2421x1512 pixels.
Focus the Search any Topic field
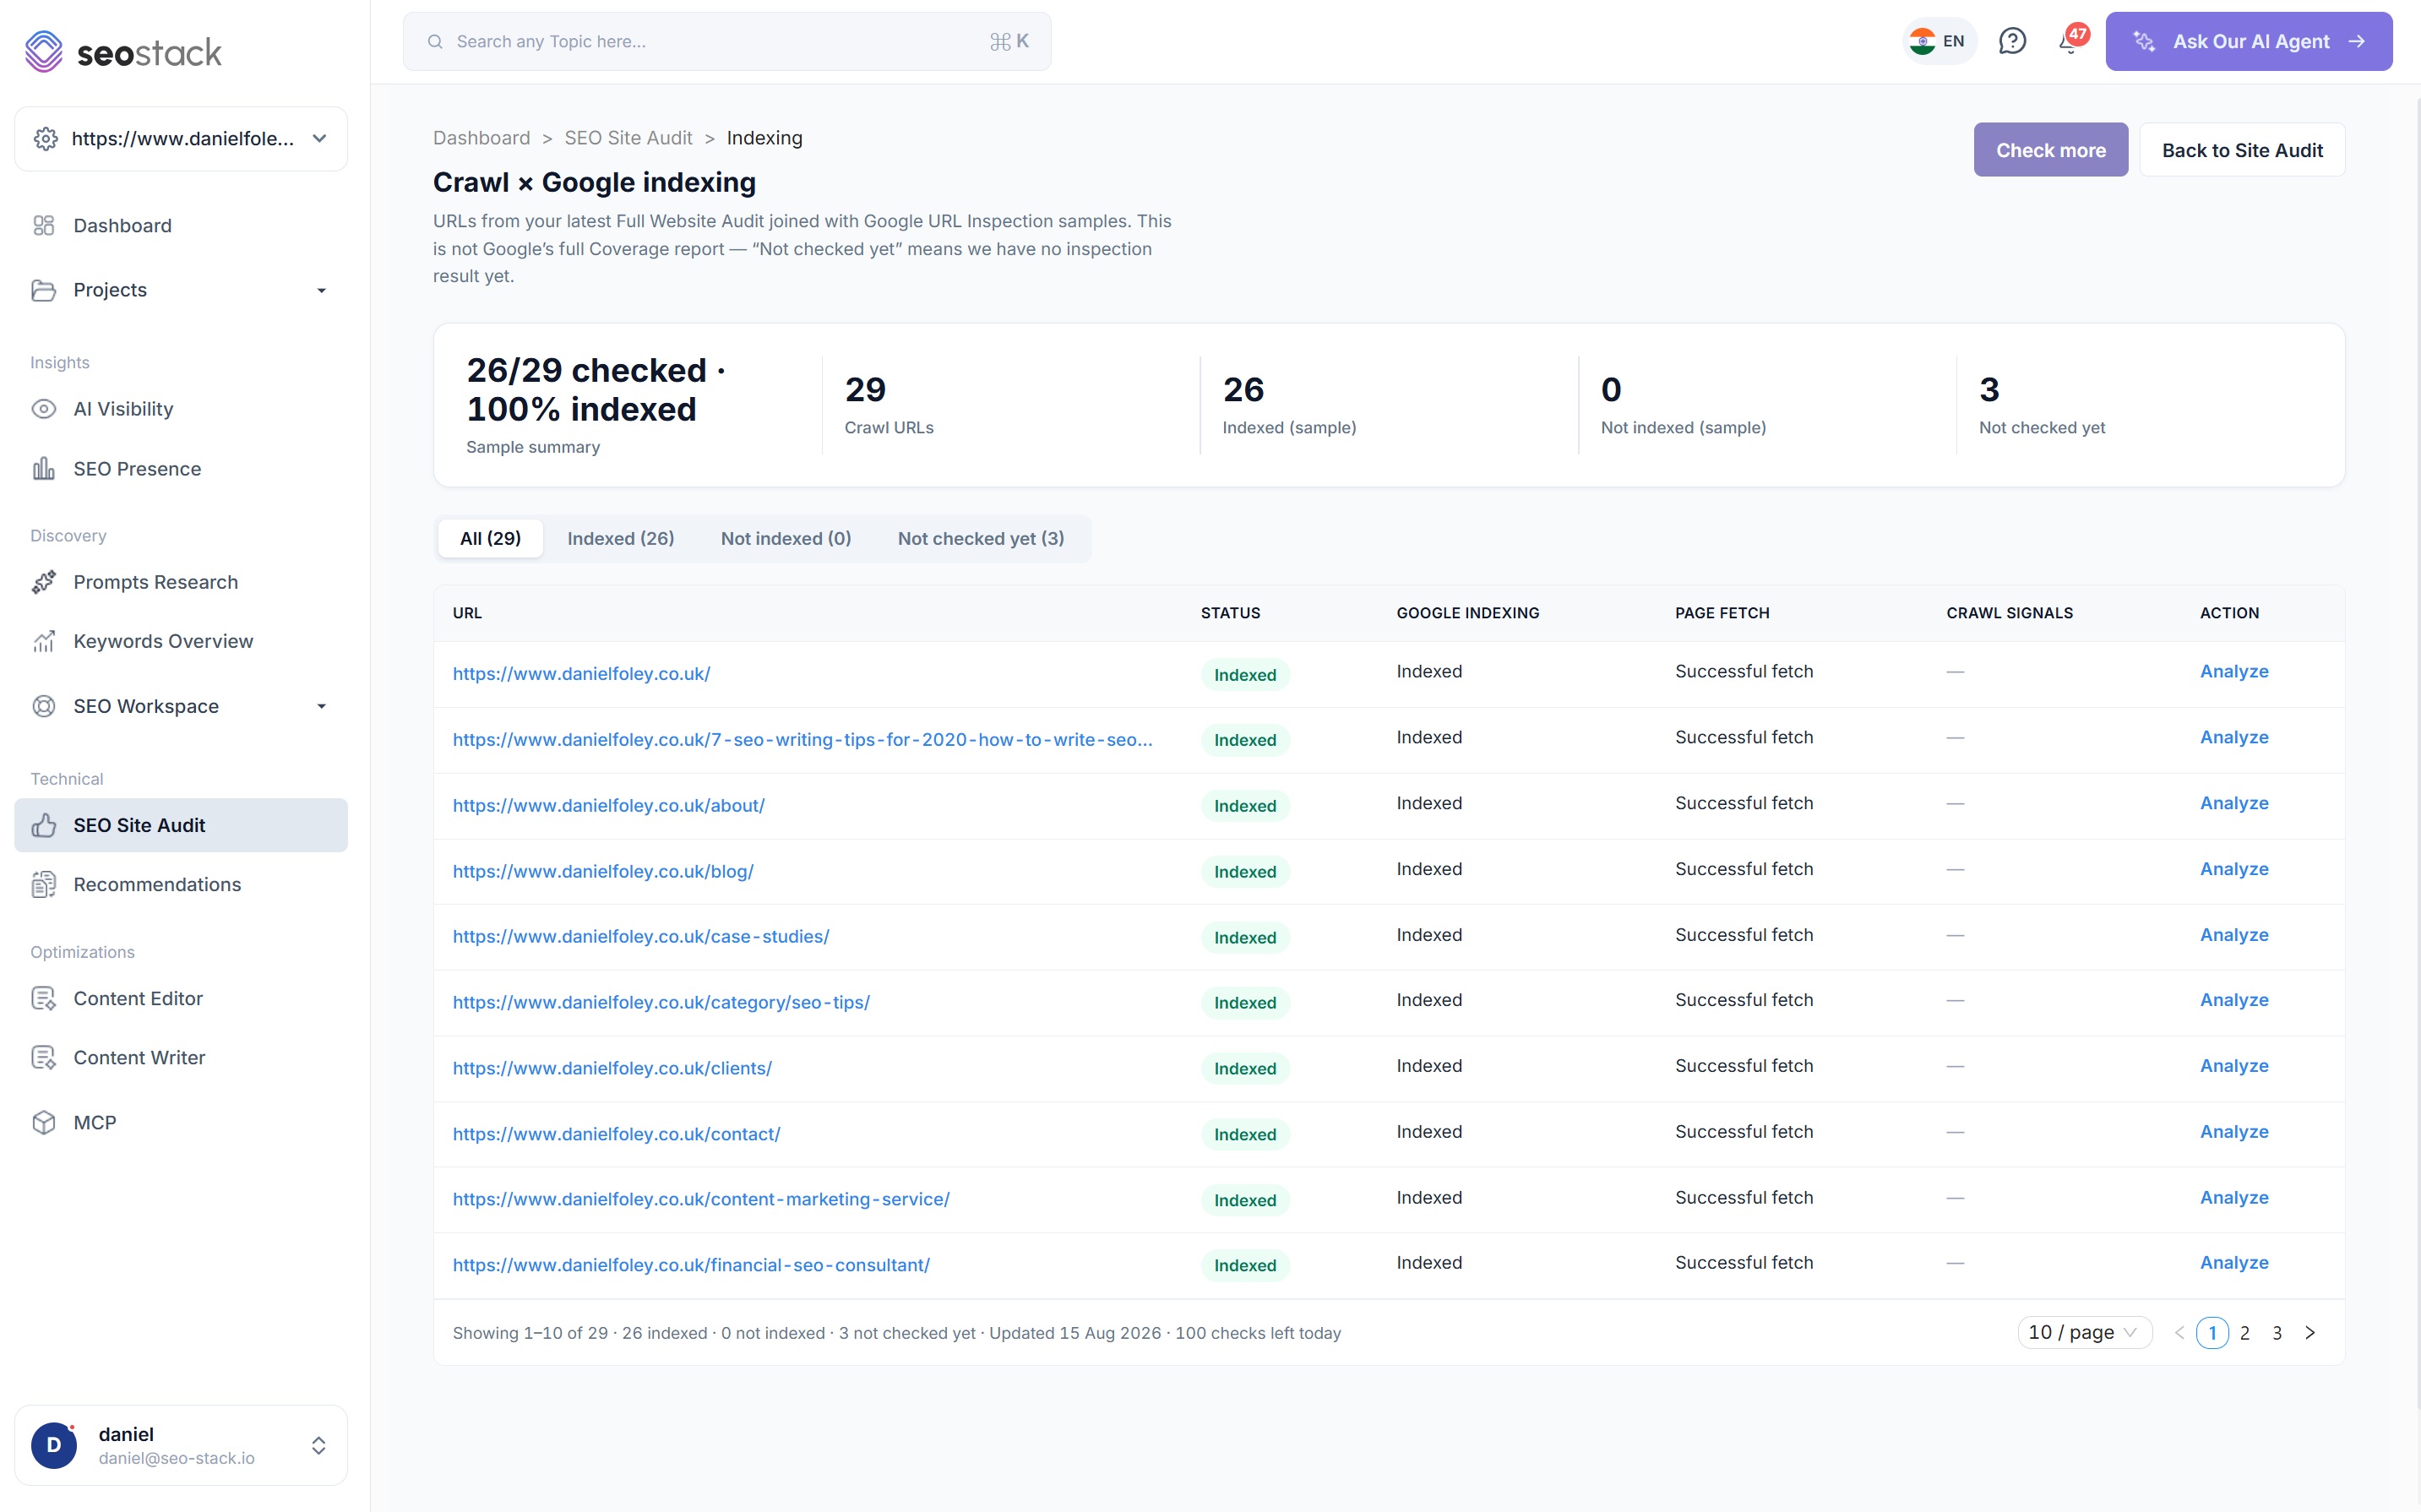727,42
